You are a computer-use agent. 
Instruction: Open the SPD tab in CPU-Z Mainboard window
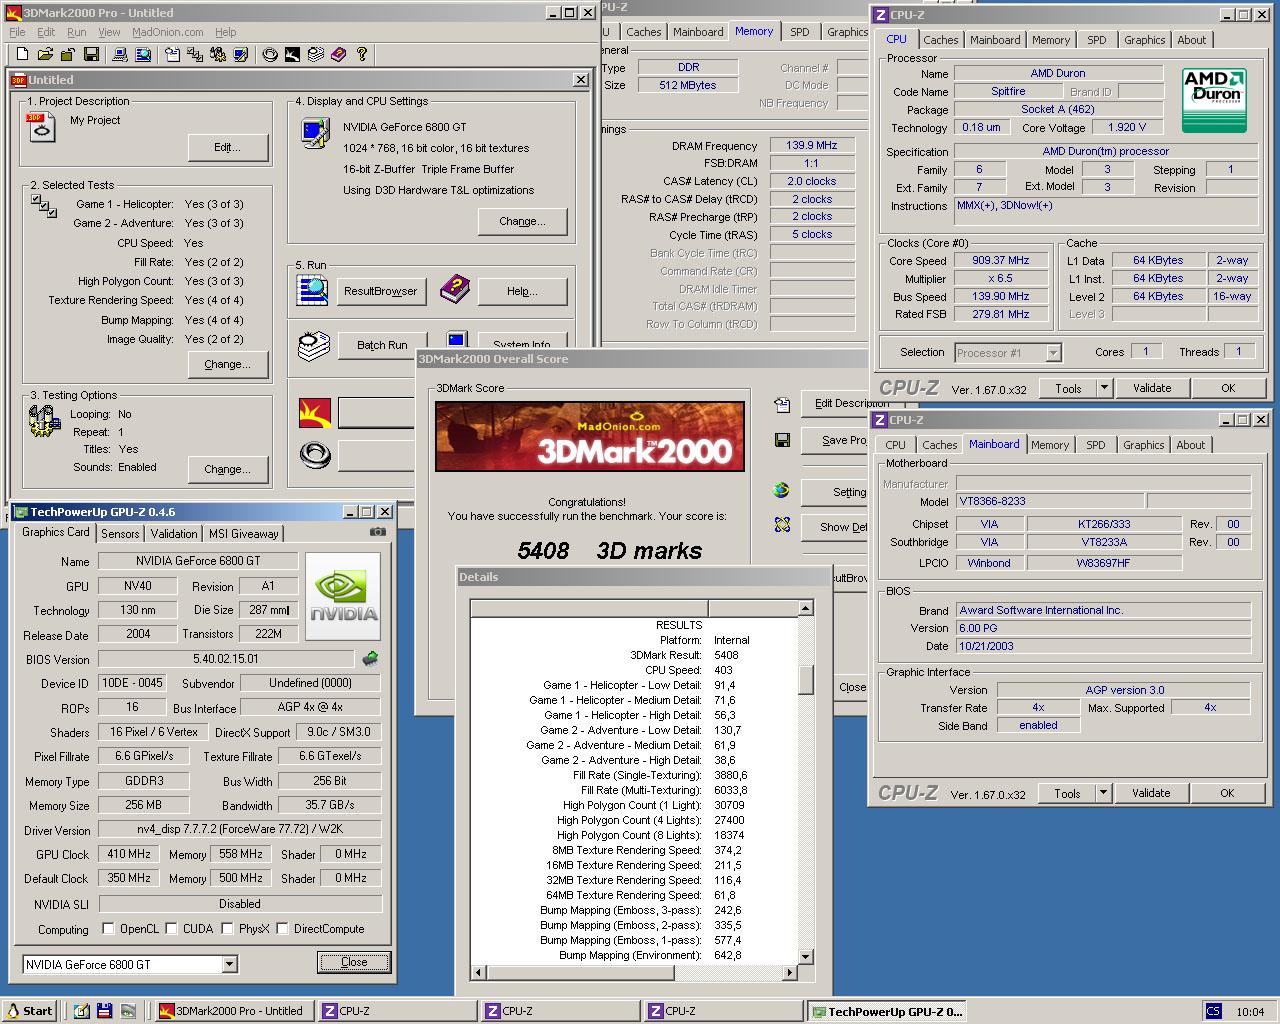point(1096,445)
